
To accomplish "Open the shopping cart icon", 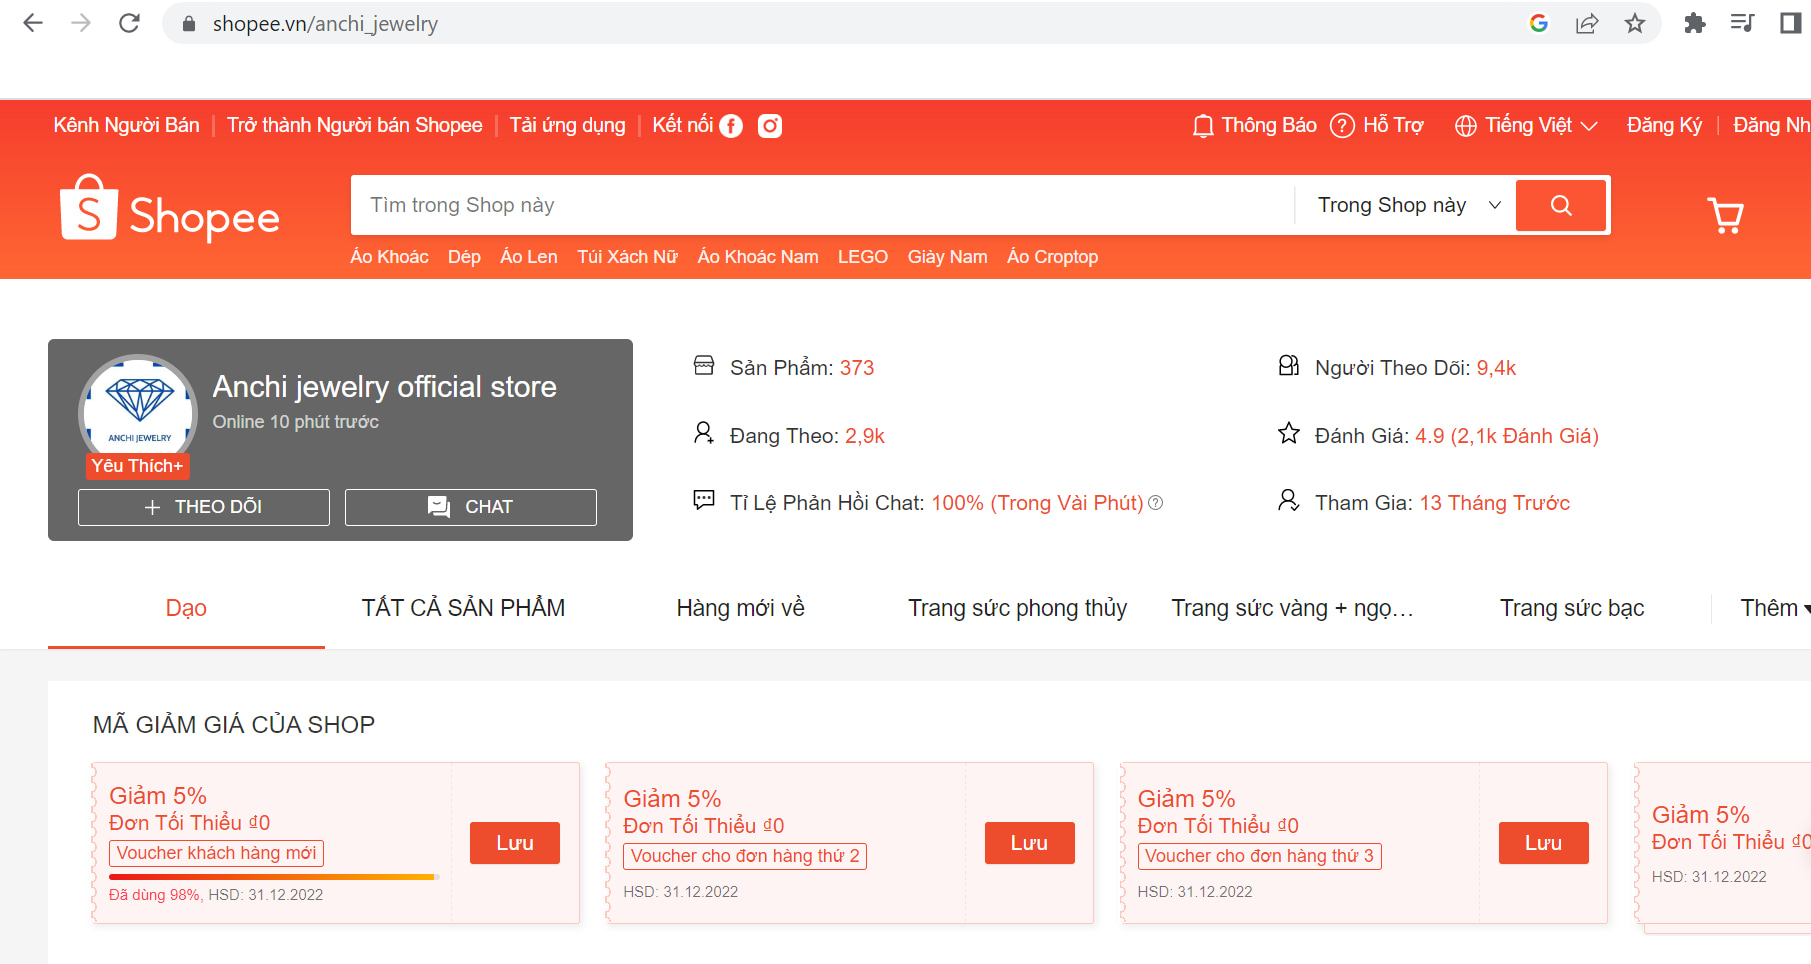I will click(1725, 215).
